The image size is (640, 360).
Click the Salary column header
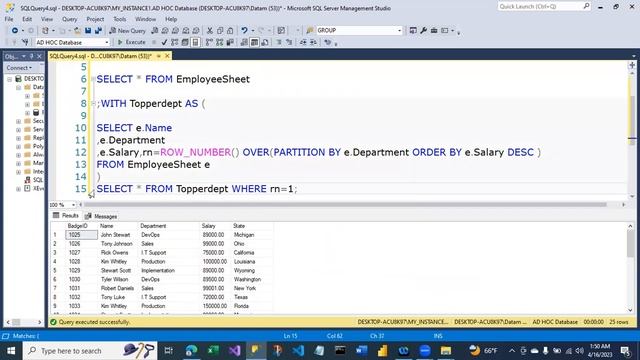click(x=208, y=226)
